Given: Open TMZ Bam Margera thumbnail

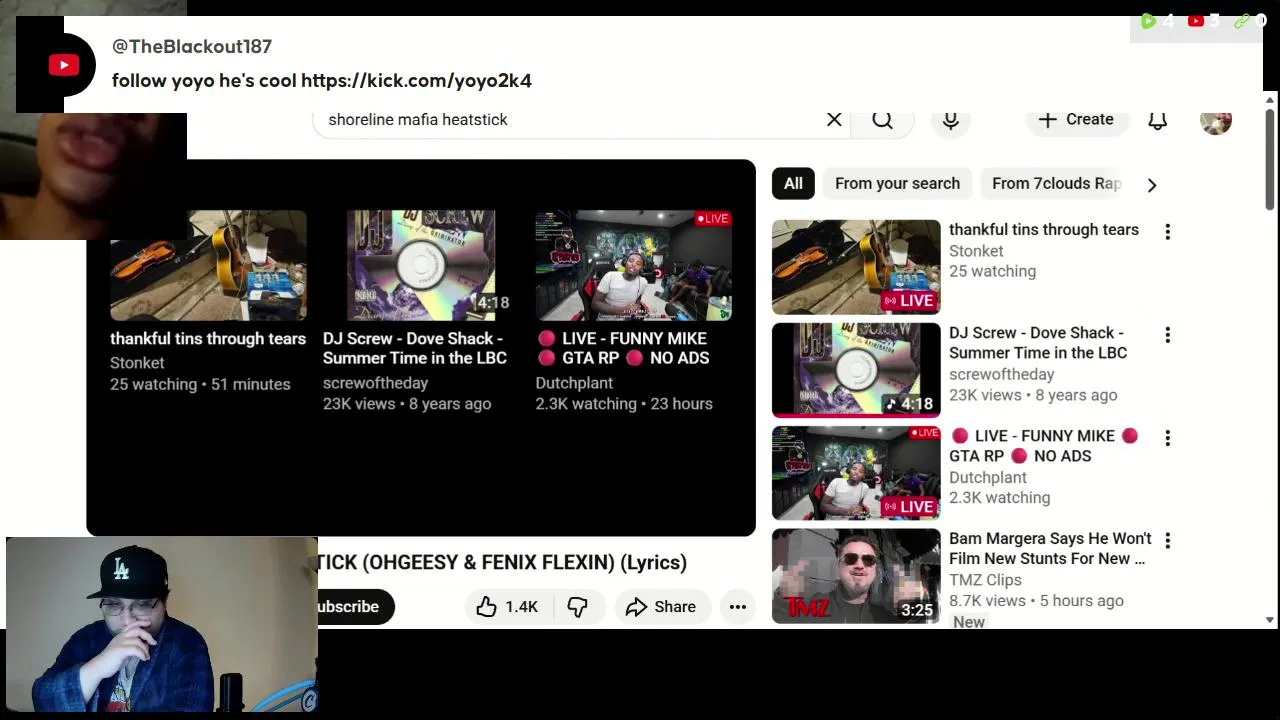Looking at the screenshot, I should pos(856,576).
